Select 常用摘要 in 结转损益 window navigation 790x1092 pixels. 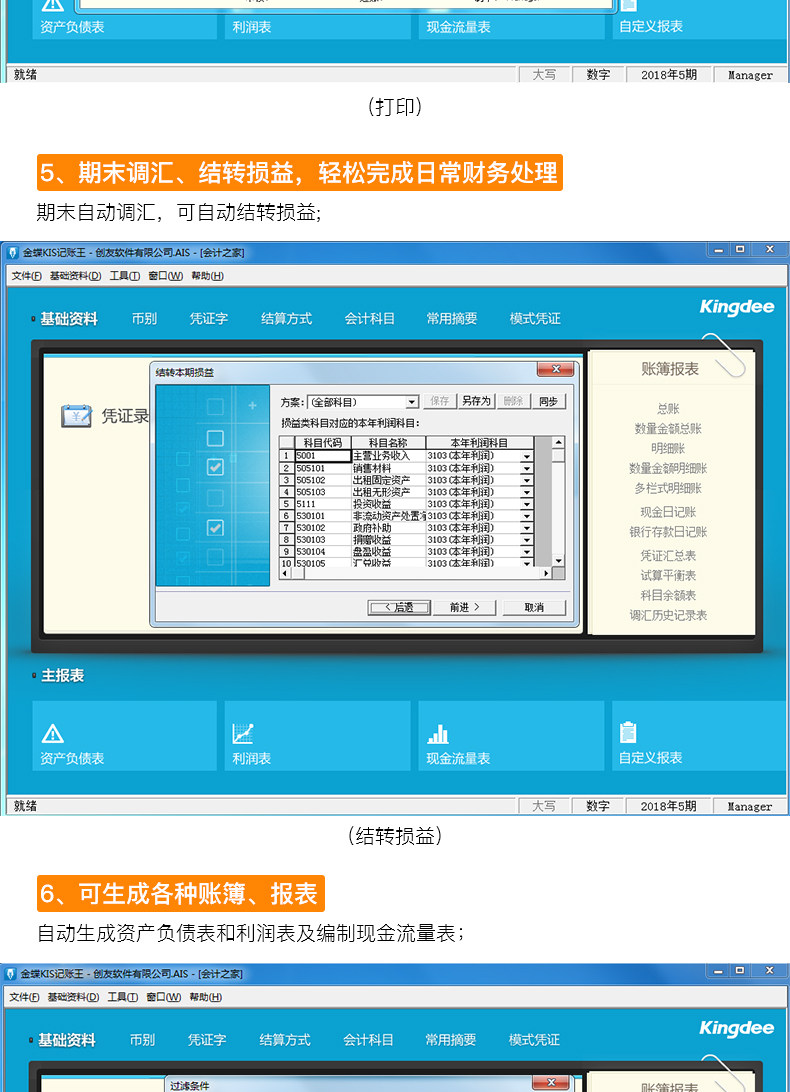452,318
